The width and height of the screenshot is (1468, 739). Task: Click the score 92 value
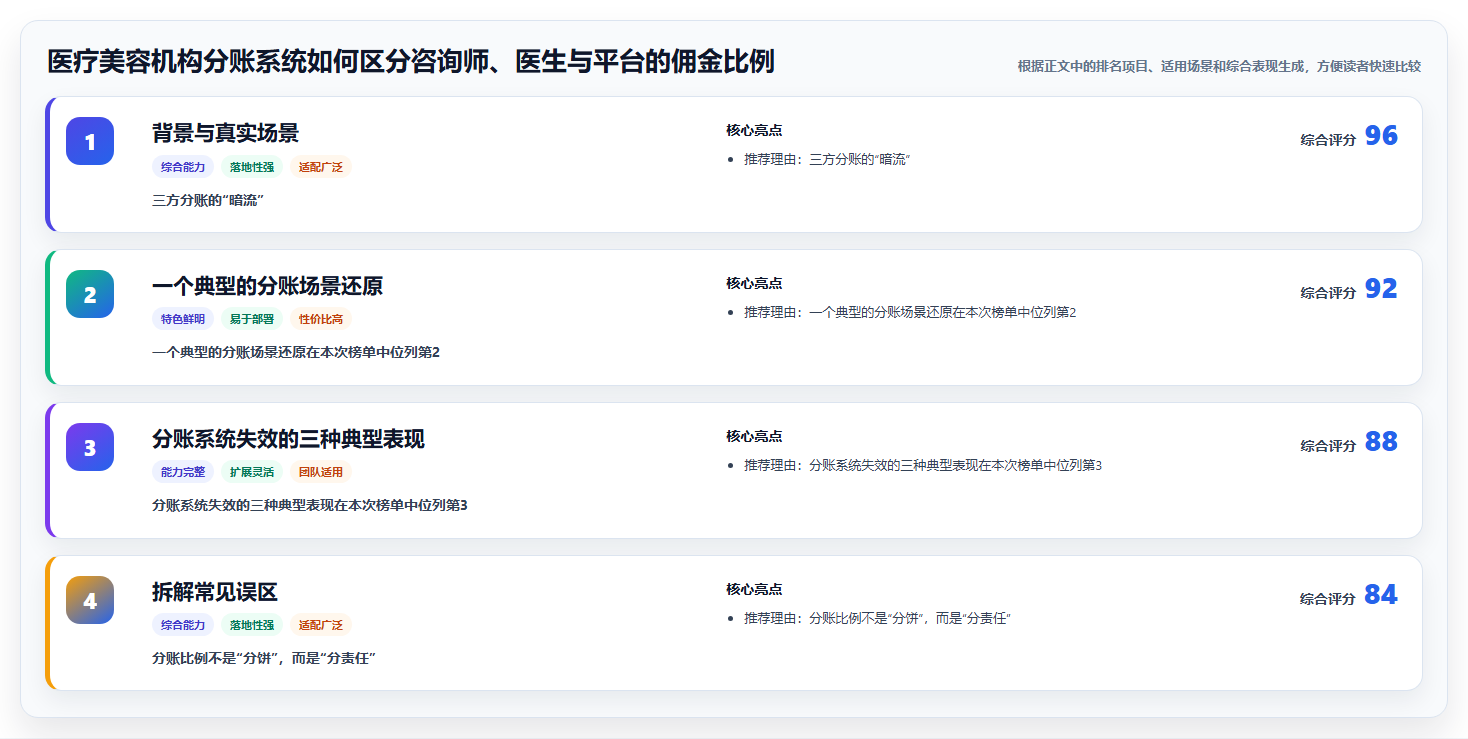point(1381,289)
